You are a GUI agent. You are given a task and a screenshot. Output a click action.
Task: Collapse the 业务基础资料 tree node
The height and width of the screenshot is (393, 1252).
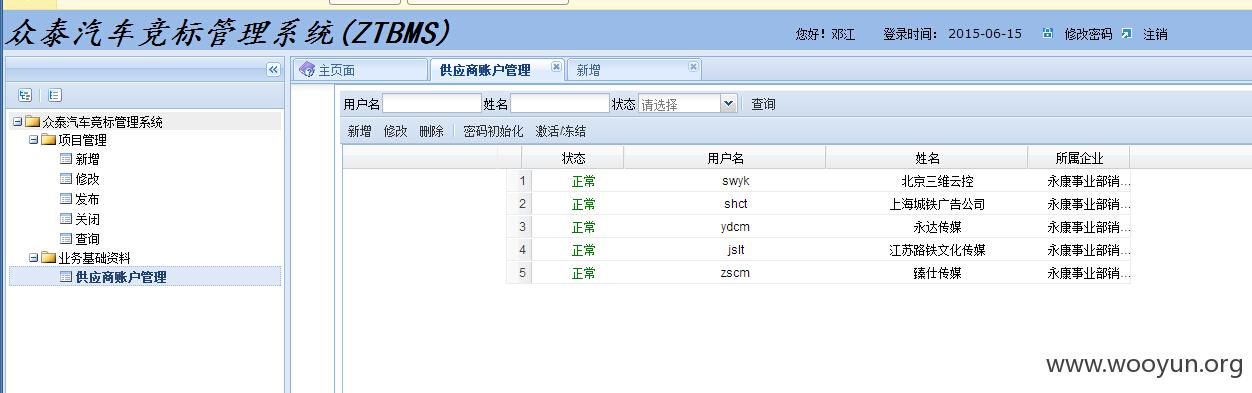click(x=33, y=258)
